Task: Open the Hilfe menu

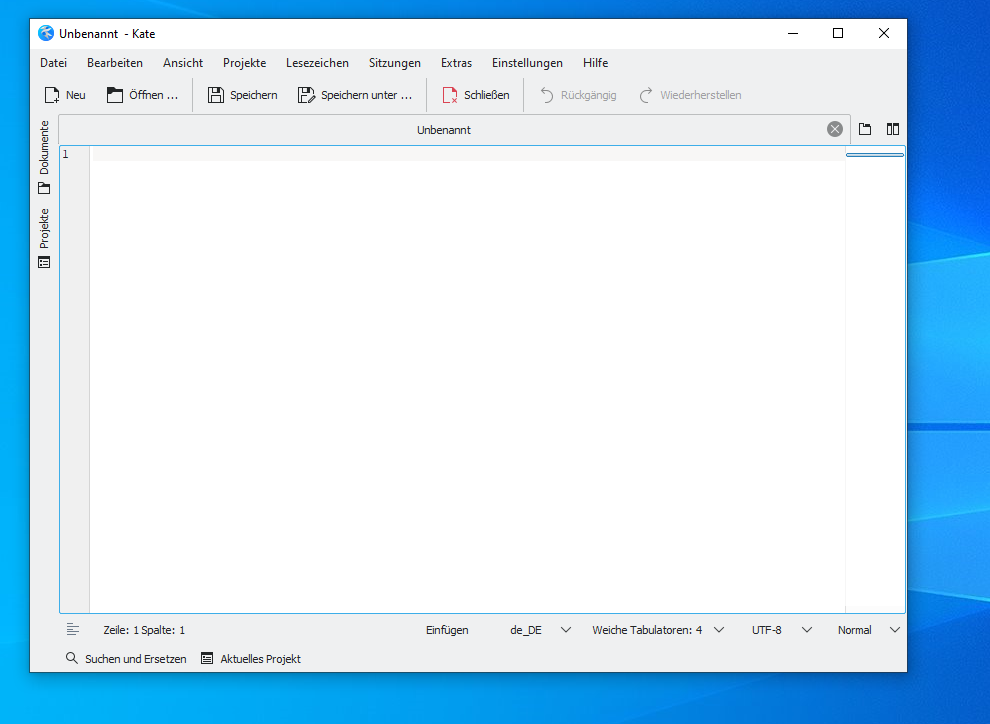Action: (595, 63)
